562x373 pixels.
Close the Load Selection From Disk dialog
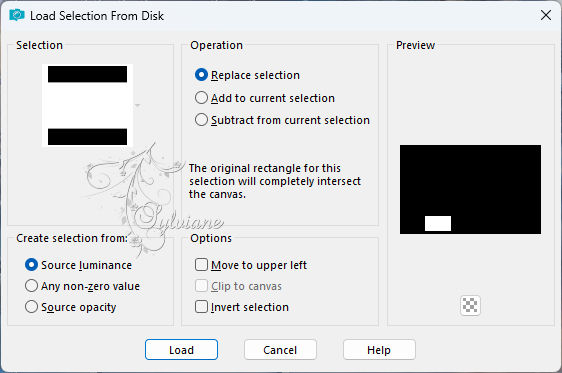[x=546, y=15]
